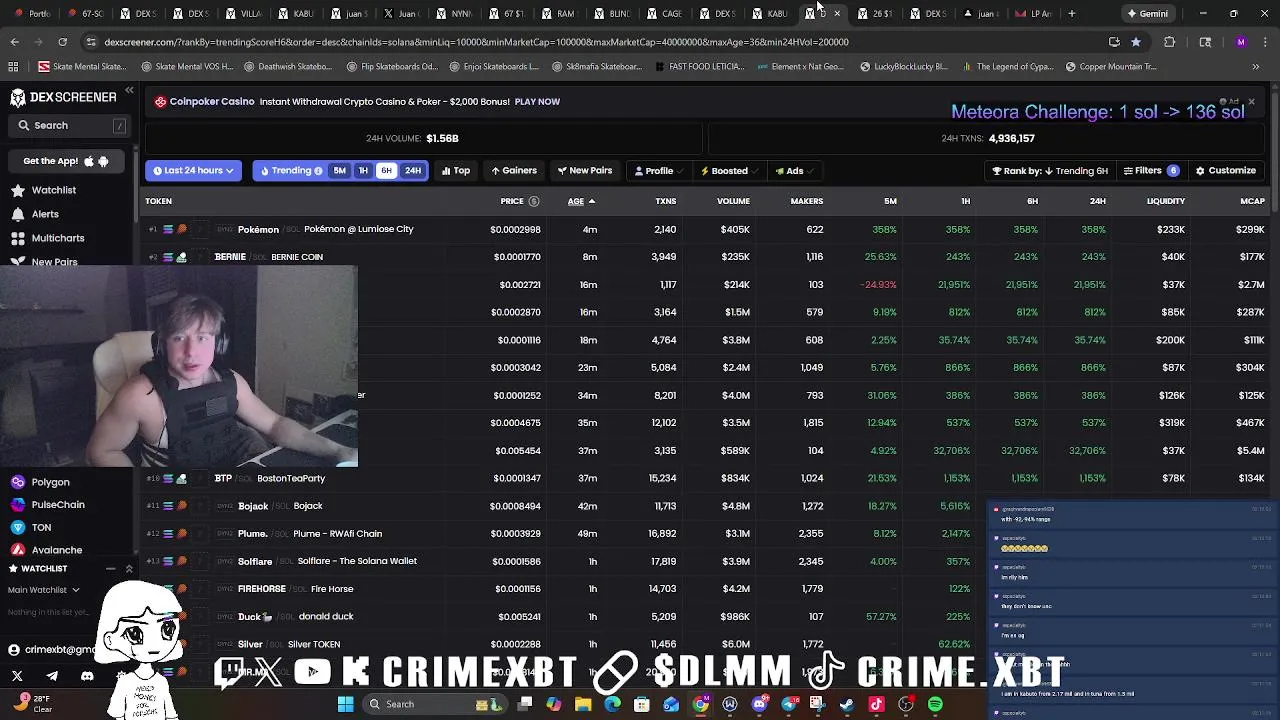Screen dimensions: 1280x720
Task: Bookmark star icon in address bar
Action: pyautogui.click(x=1136, y=42)
